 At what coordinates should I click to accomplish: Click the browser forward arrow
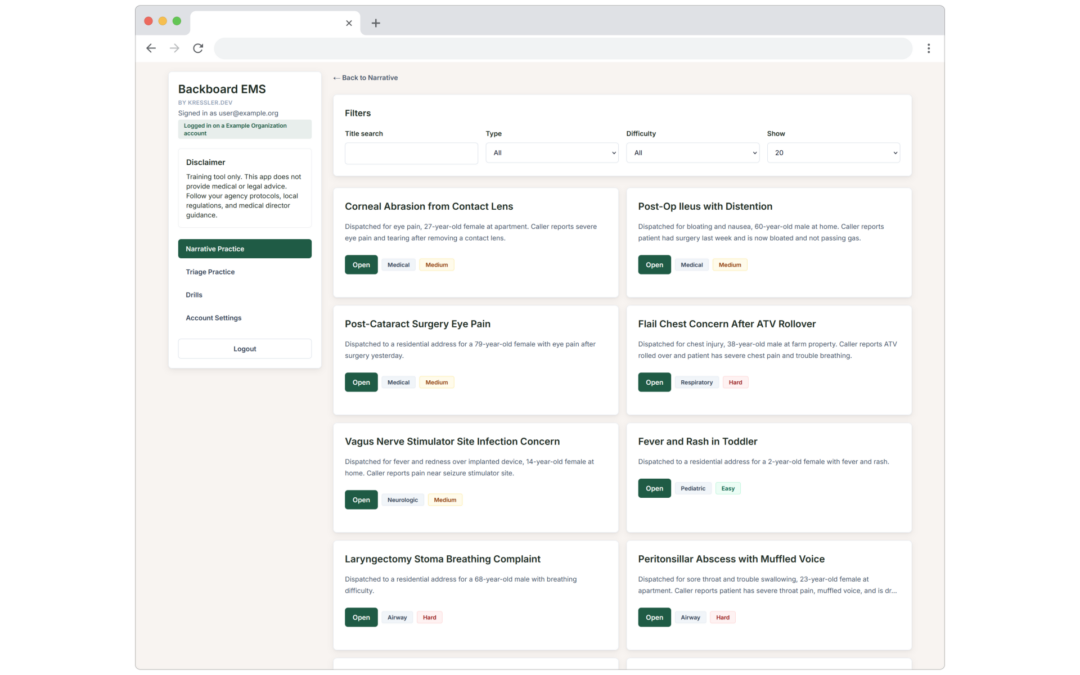pos(174,48)
